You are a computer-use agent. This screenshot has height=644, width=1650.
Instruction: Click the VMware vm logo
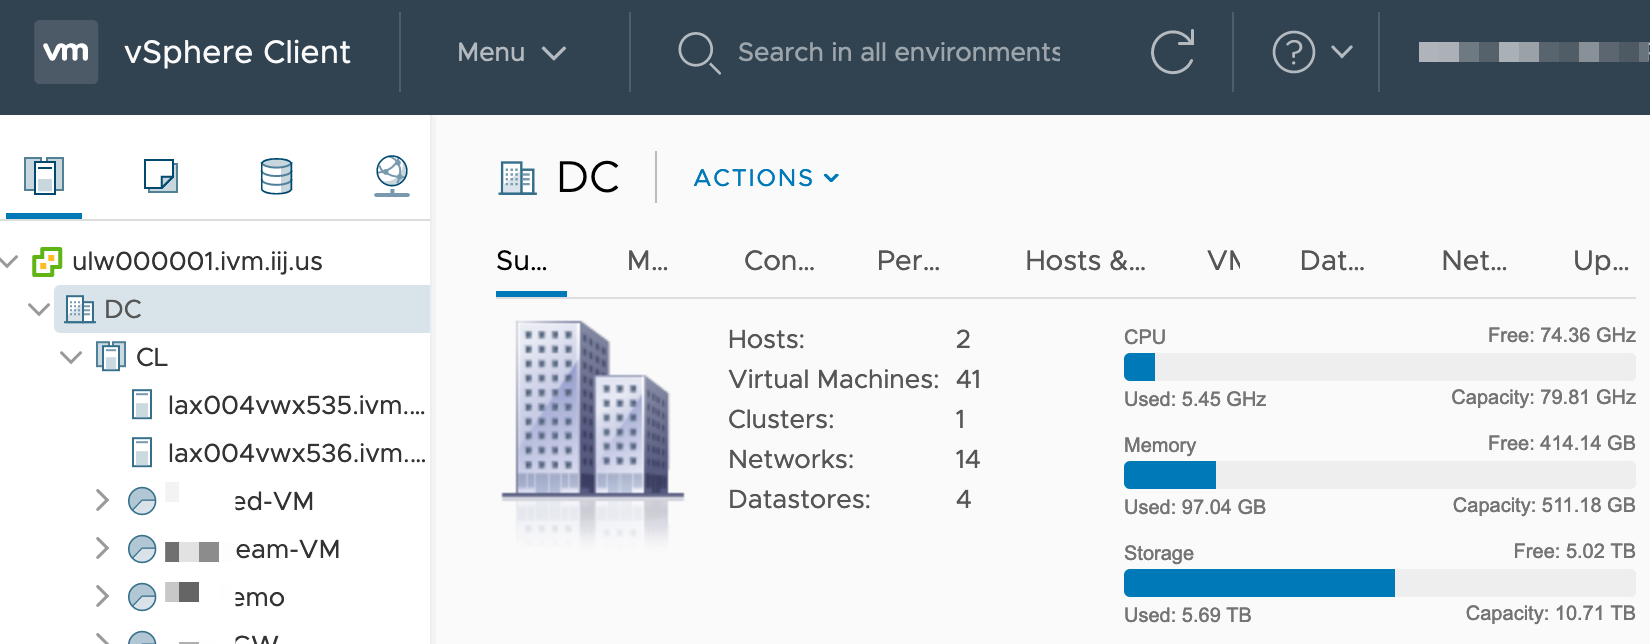[66, 52]
